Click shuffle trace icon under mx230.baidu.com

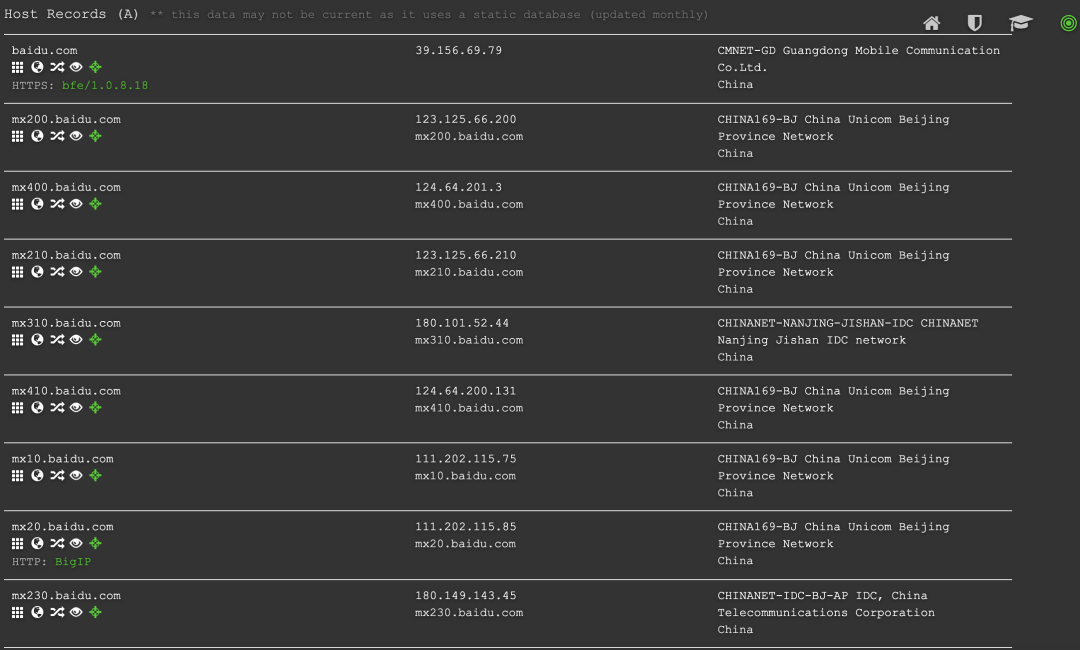(x=56, y=612)
